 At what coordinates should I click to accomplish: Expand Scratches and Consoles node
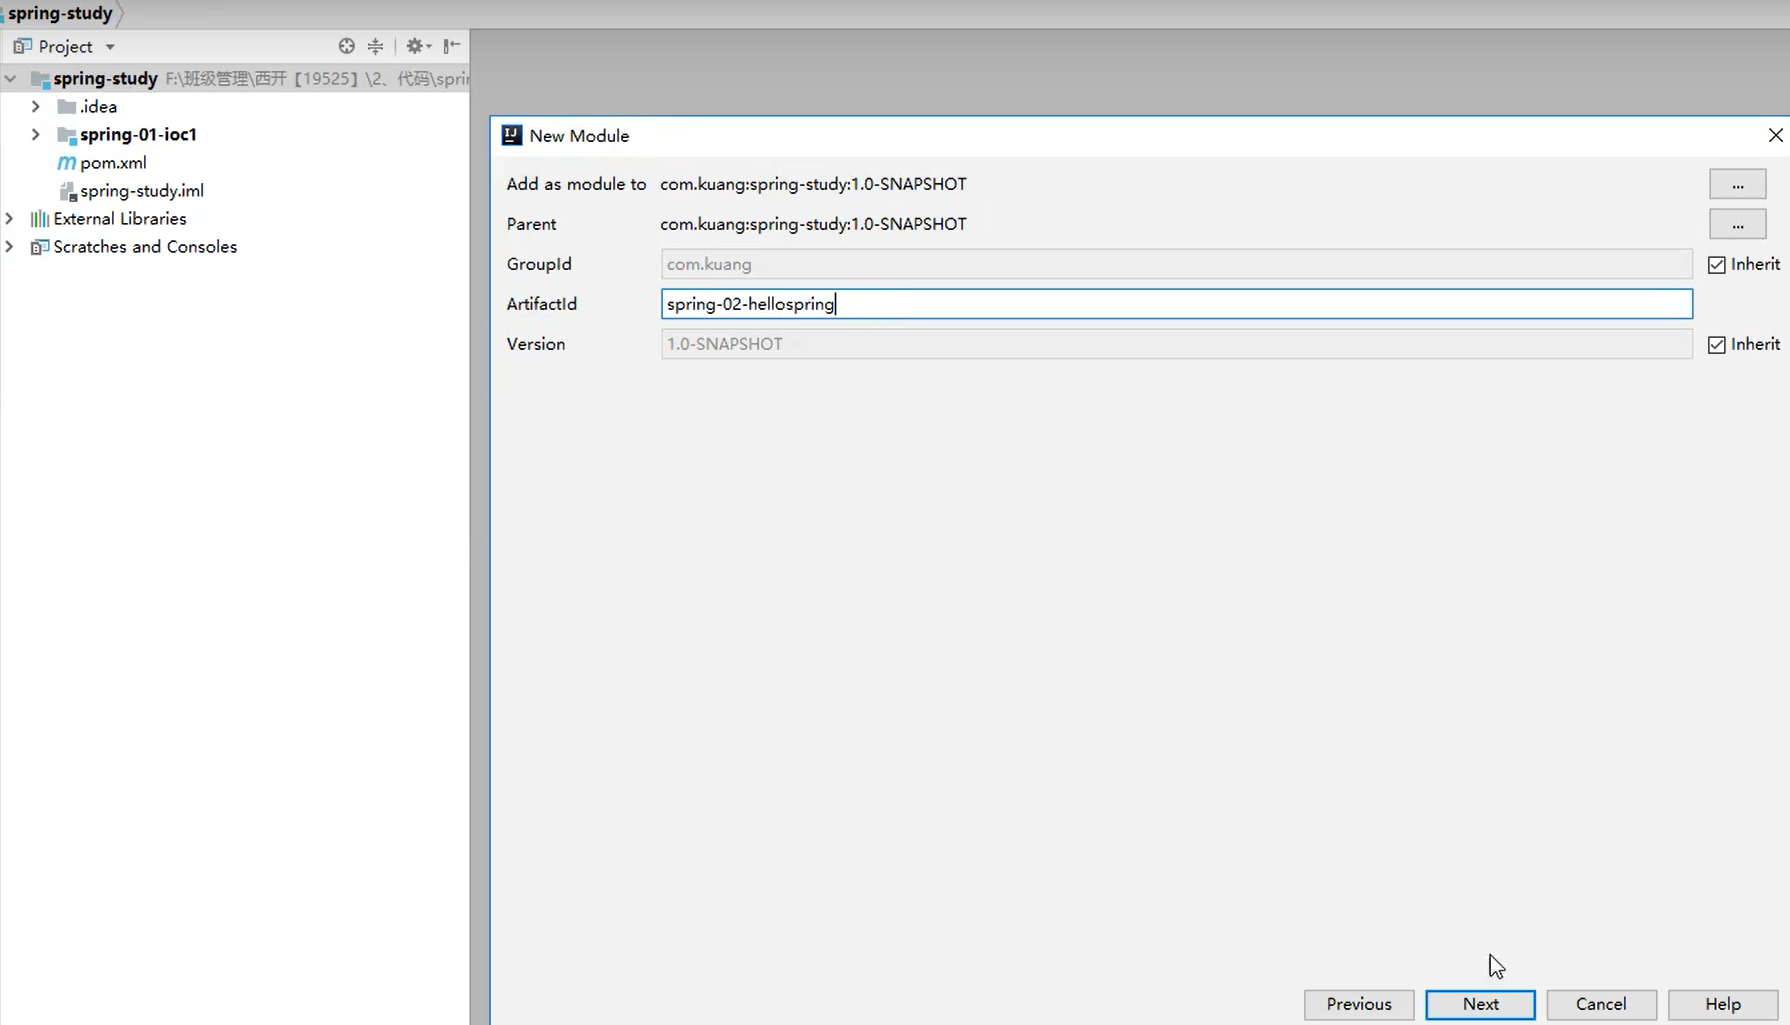(x=10, y=246)
